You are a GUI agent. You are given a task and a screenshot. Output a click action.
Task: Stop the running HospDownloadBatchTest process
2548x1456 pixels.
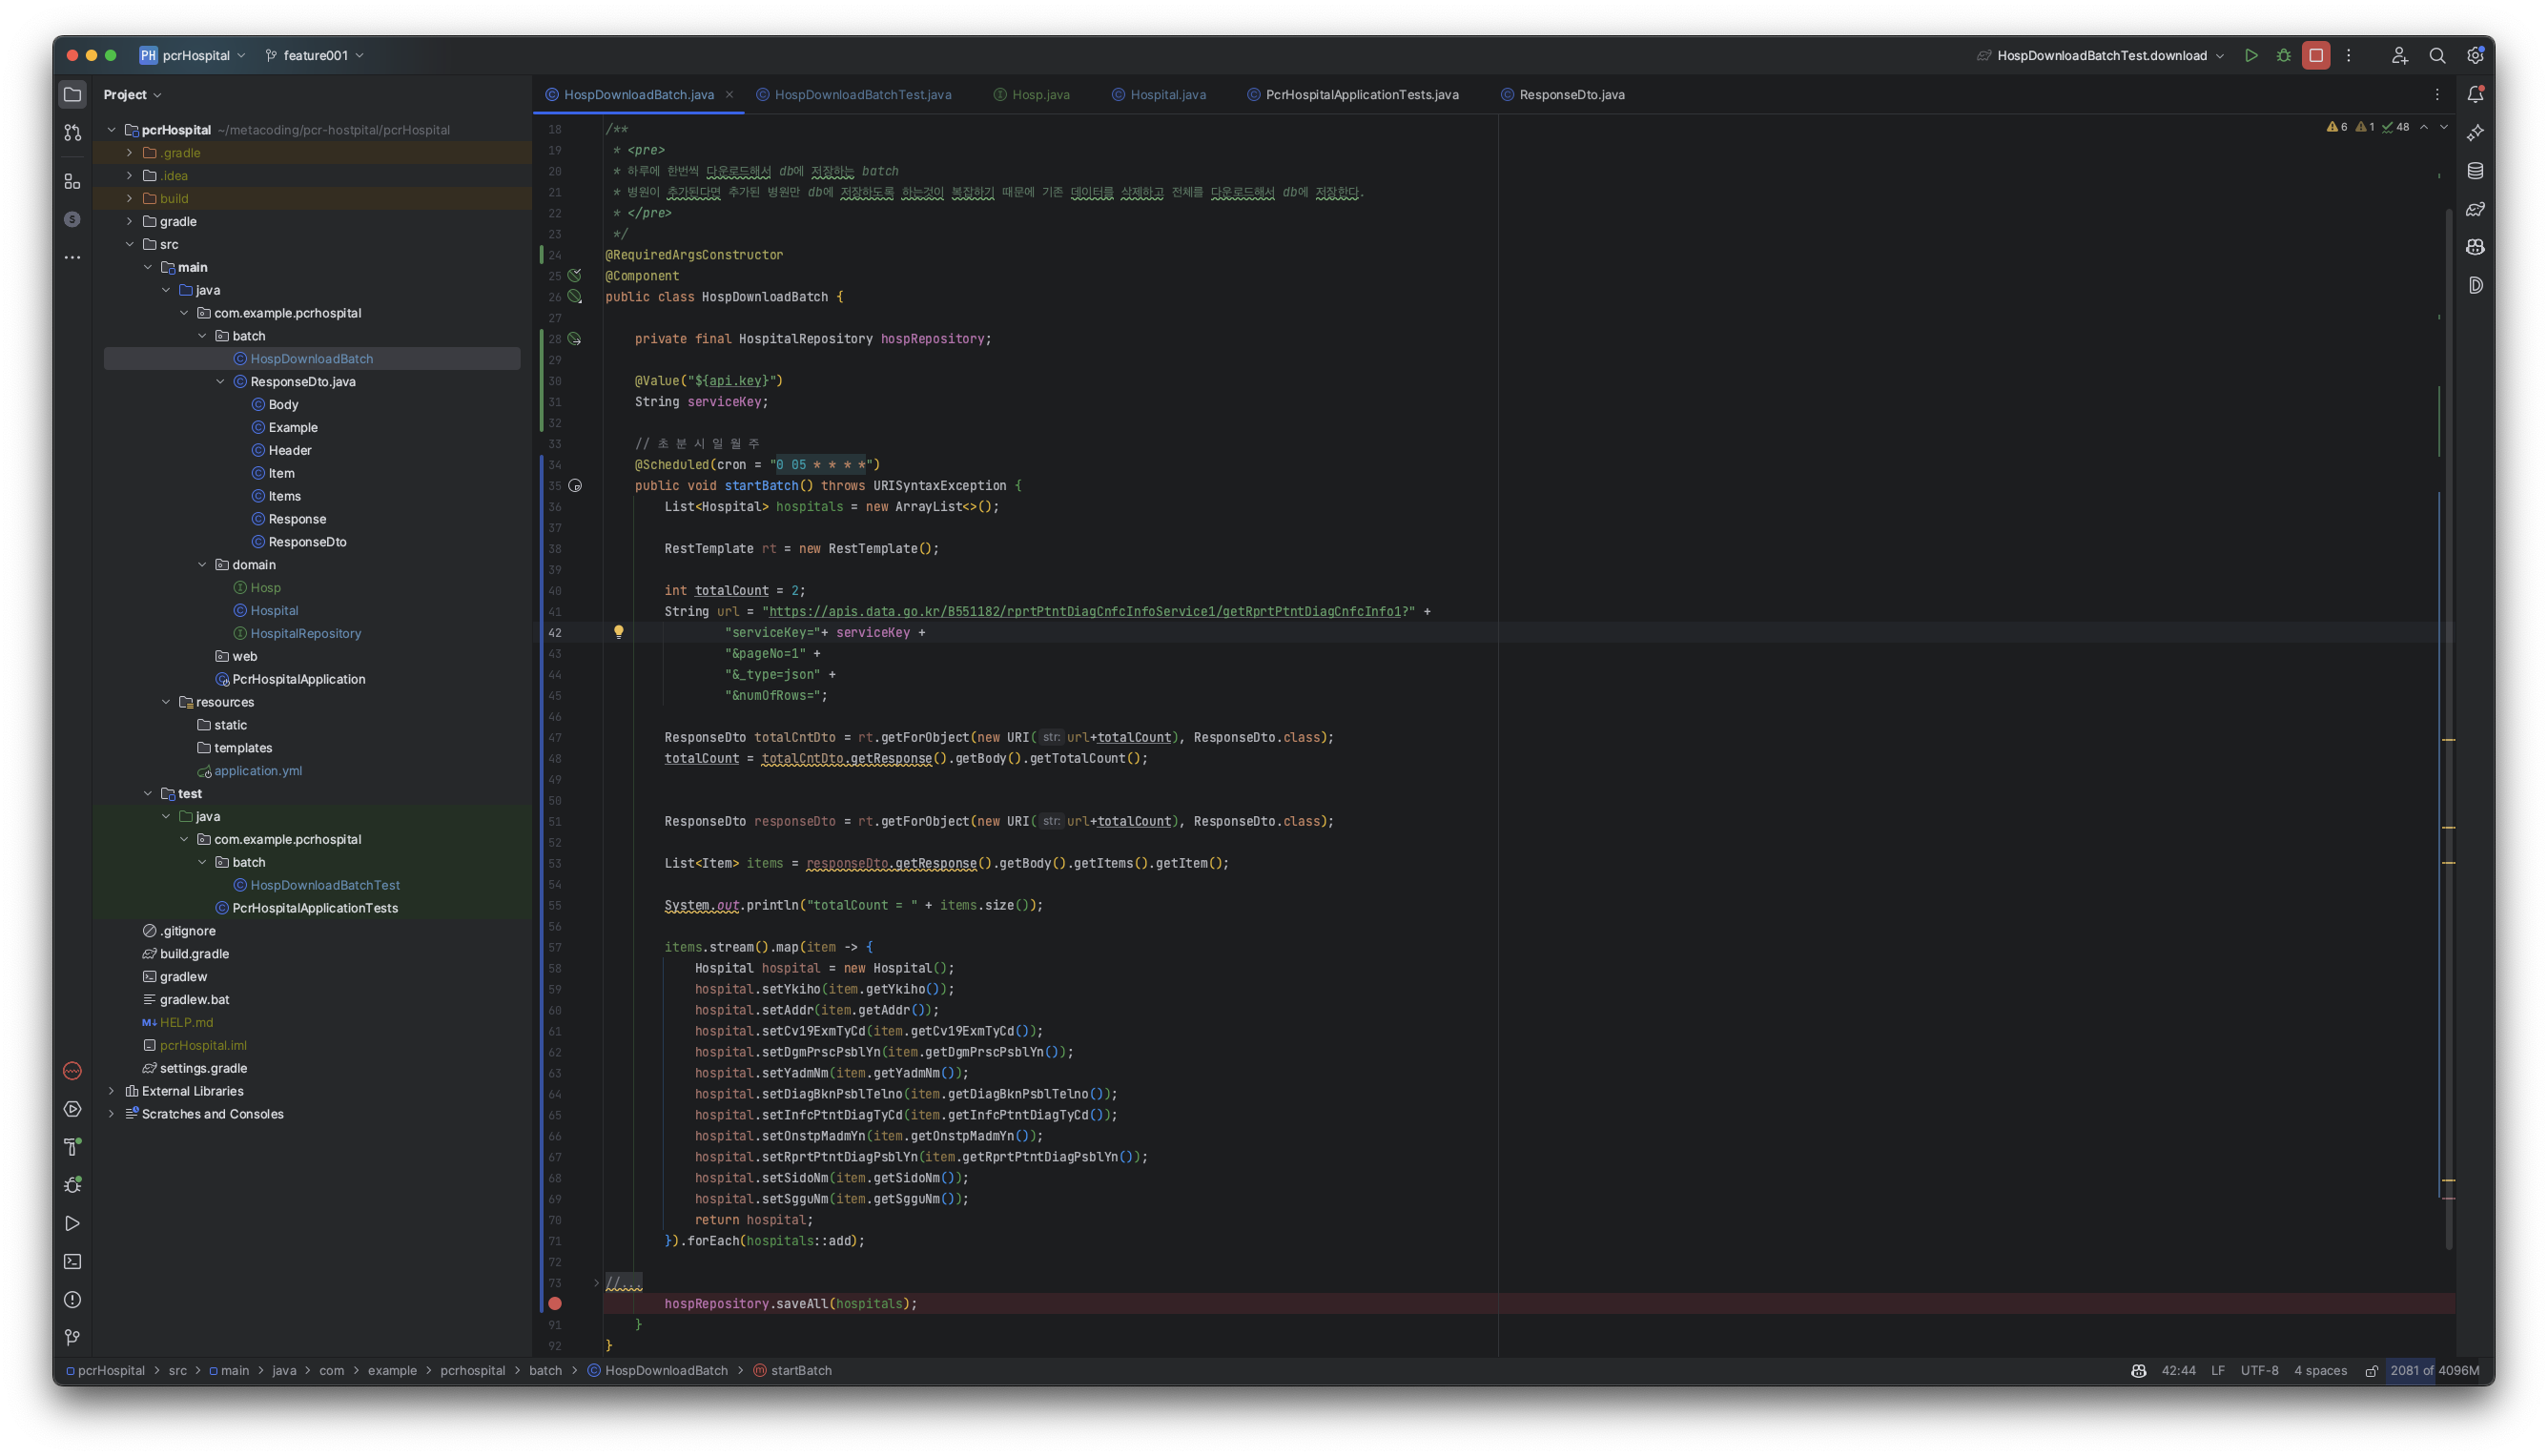point(2316,55)
